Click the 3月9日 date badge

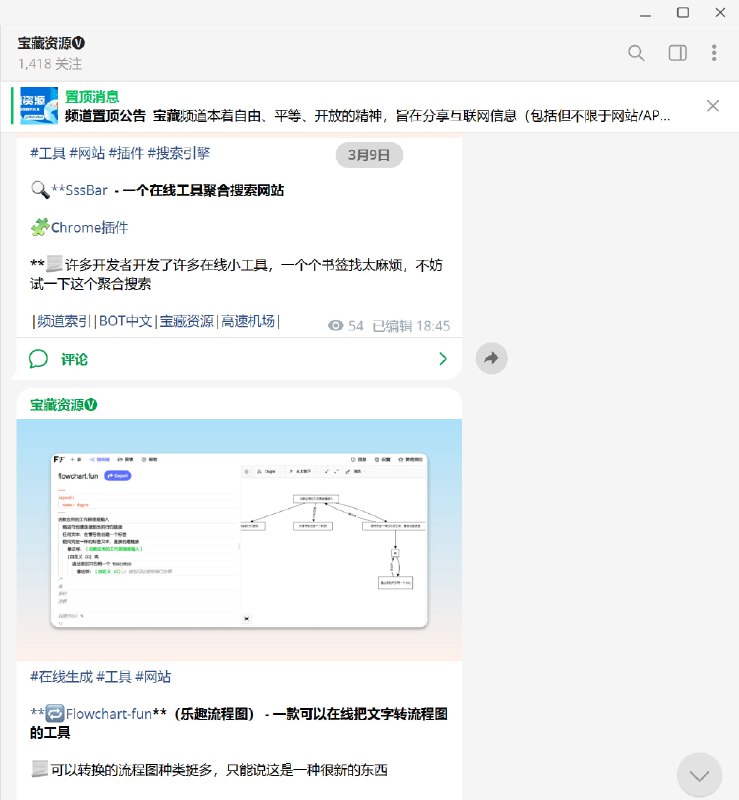369,155
